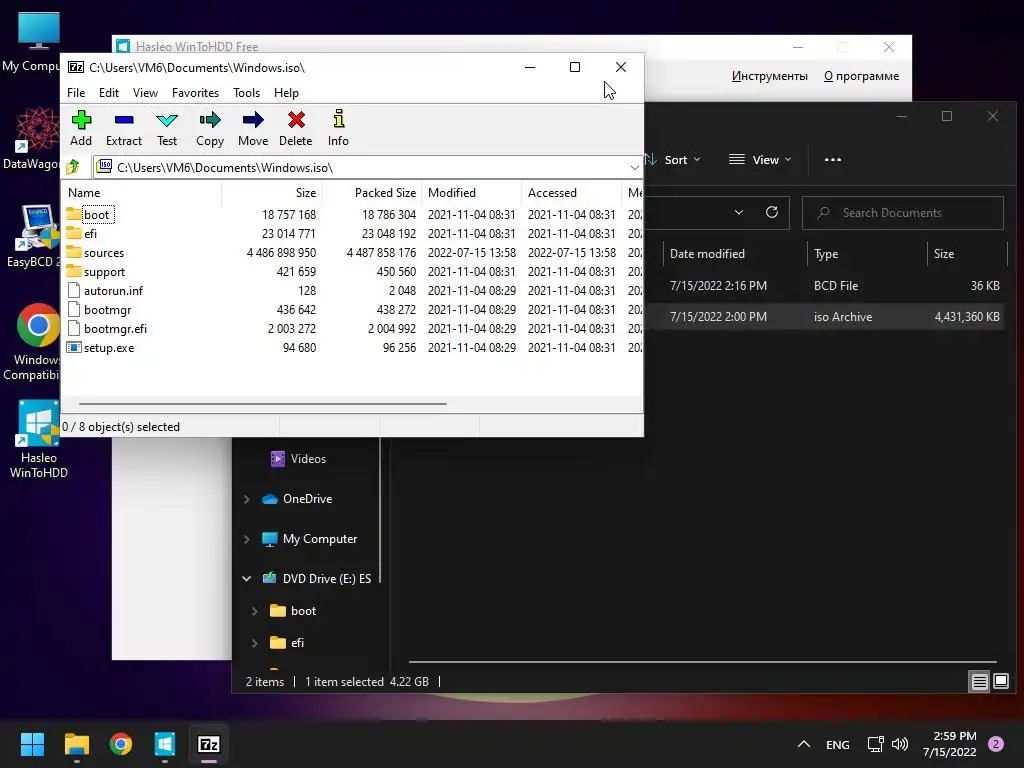Screen dimensions: 1024x768
Task: Open the Explorer View dropdown
Action: [x=760, y=159]
